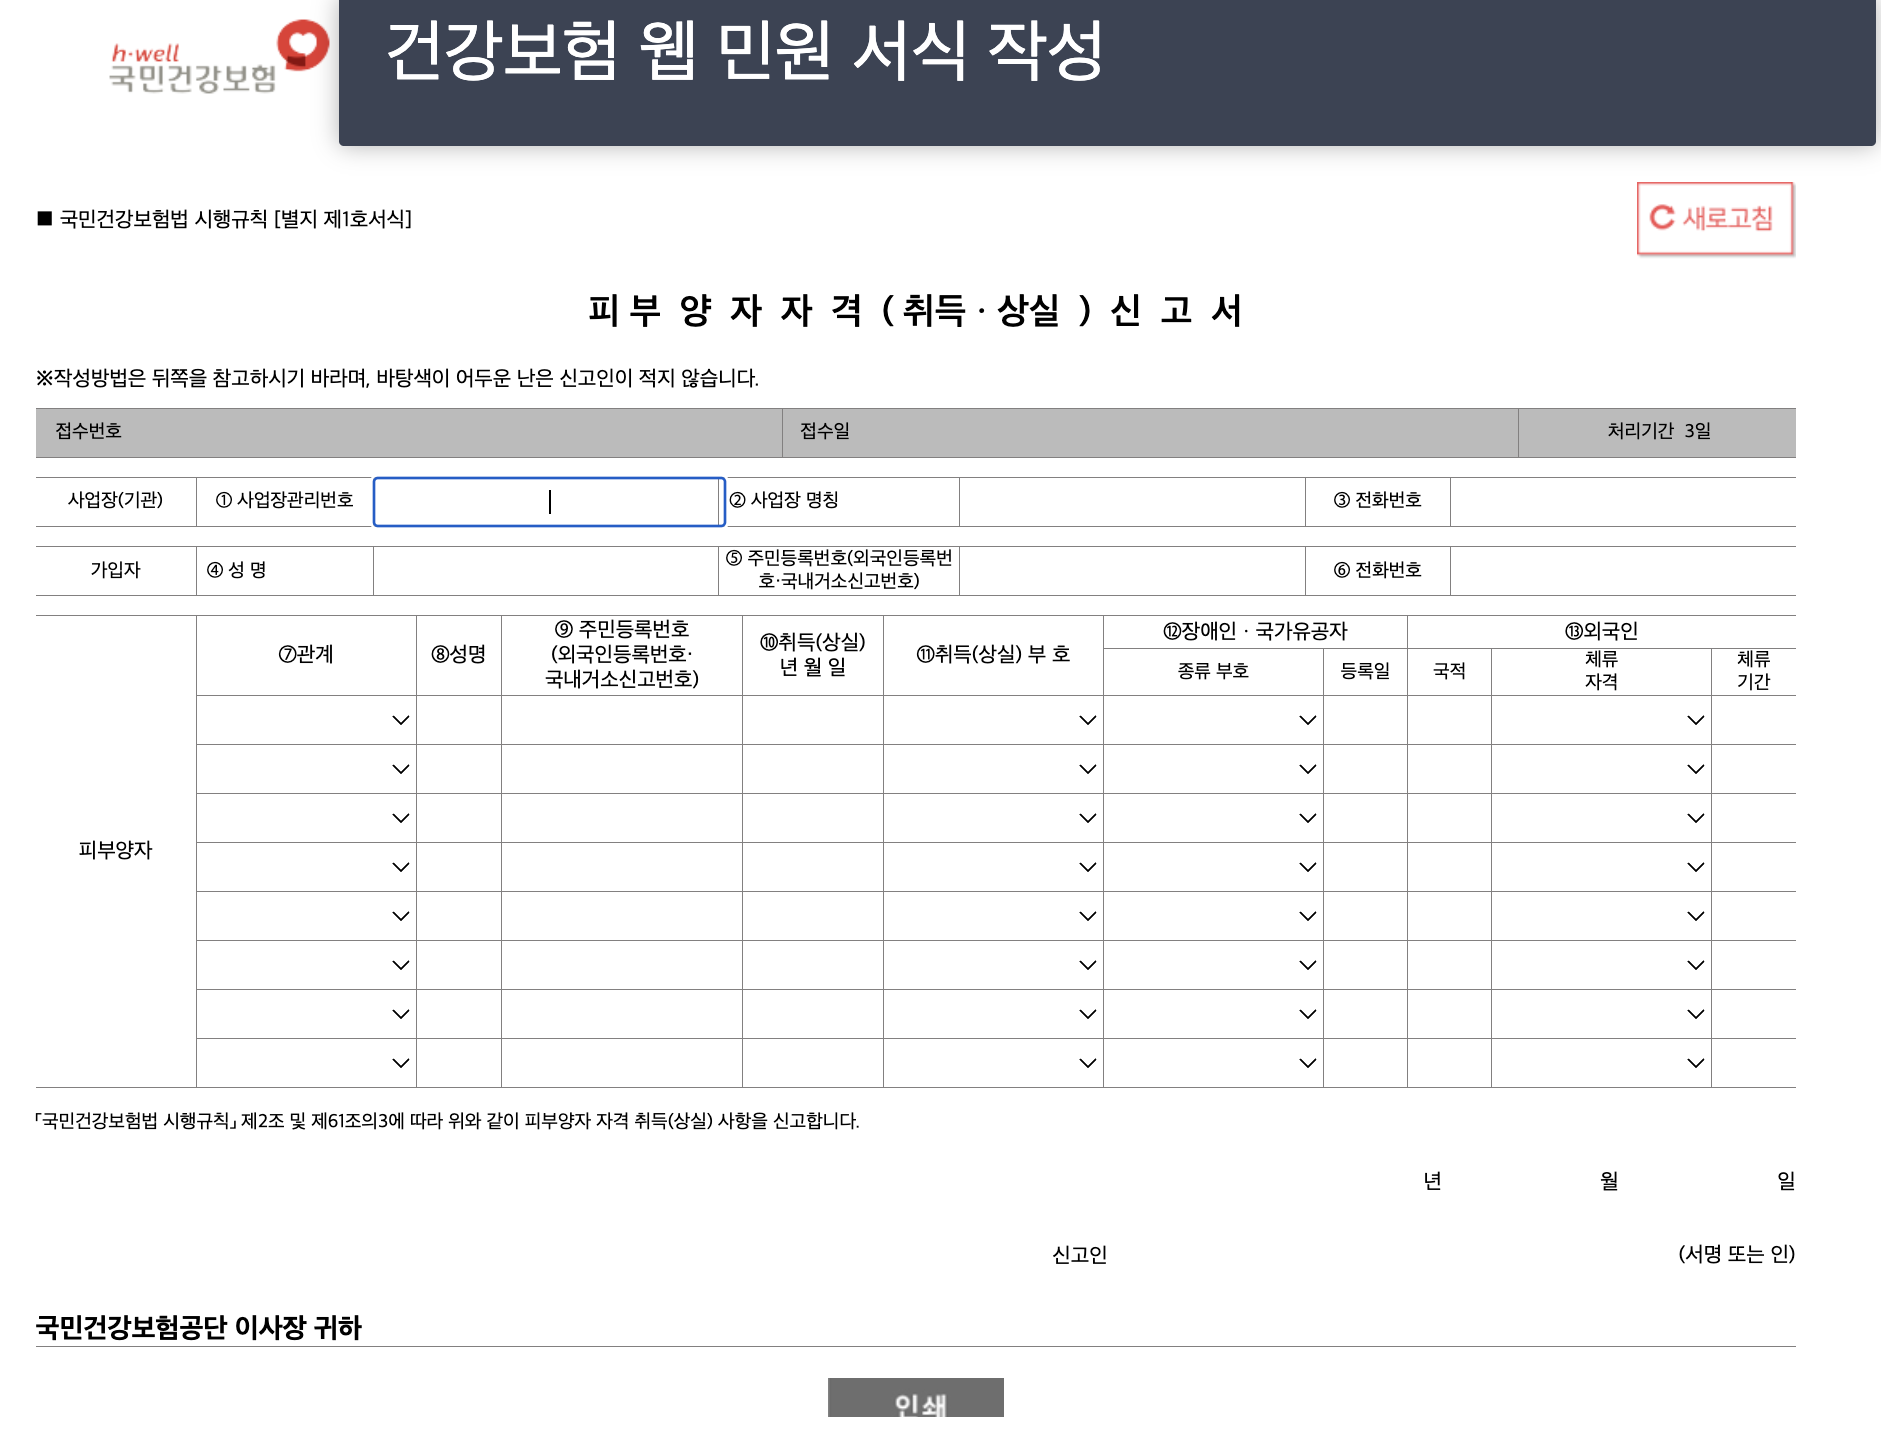Open the first 종류 부호 dropdown
The image size is (1881, 1454).
coord(1306,719)
